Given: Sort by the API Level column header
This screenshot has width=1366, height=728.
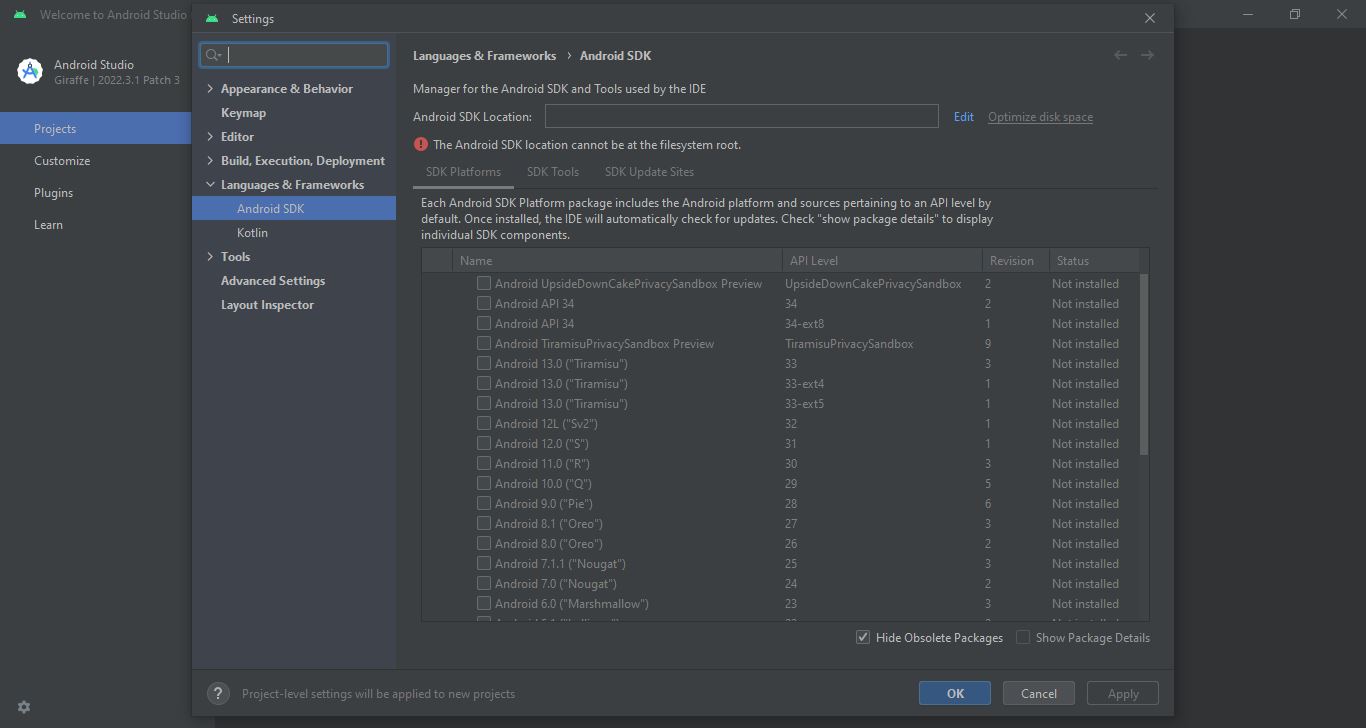Looking at the screenshot, I should point(881,260).
